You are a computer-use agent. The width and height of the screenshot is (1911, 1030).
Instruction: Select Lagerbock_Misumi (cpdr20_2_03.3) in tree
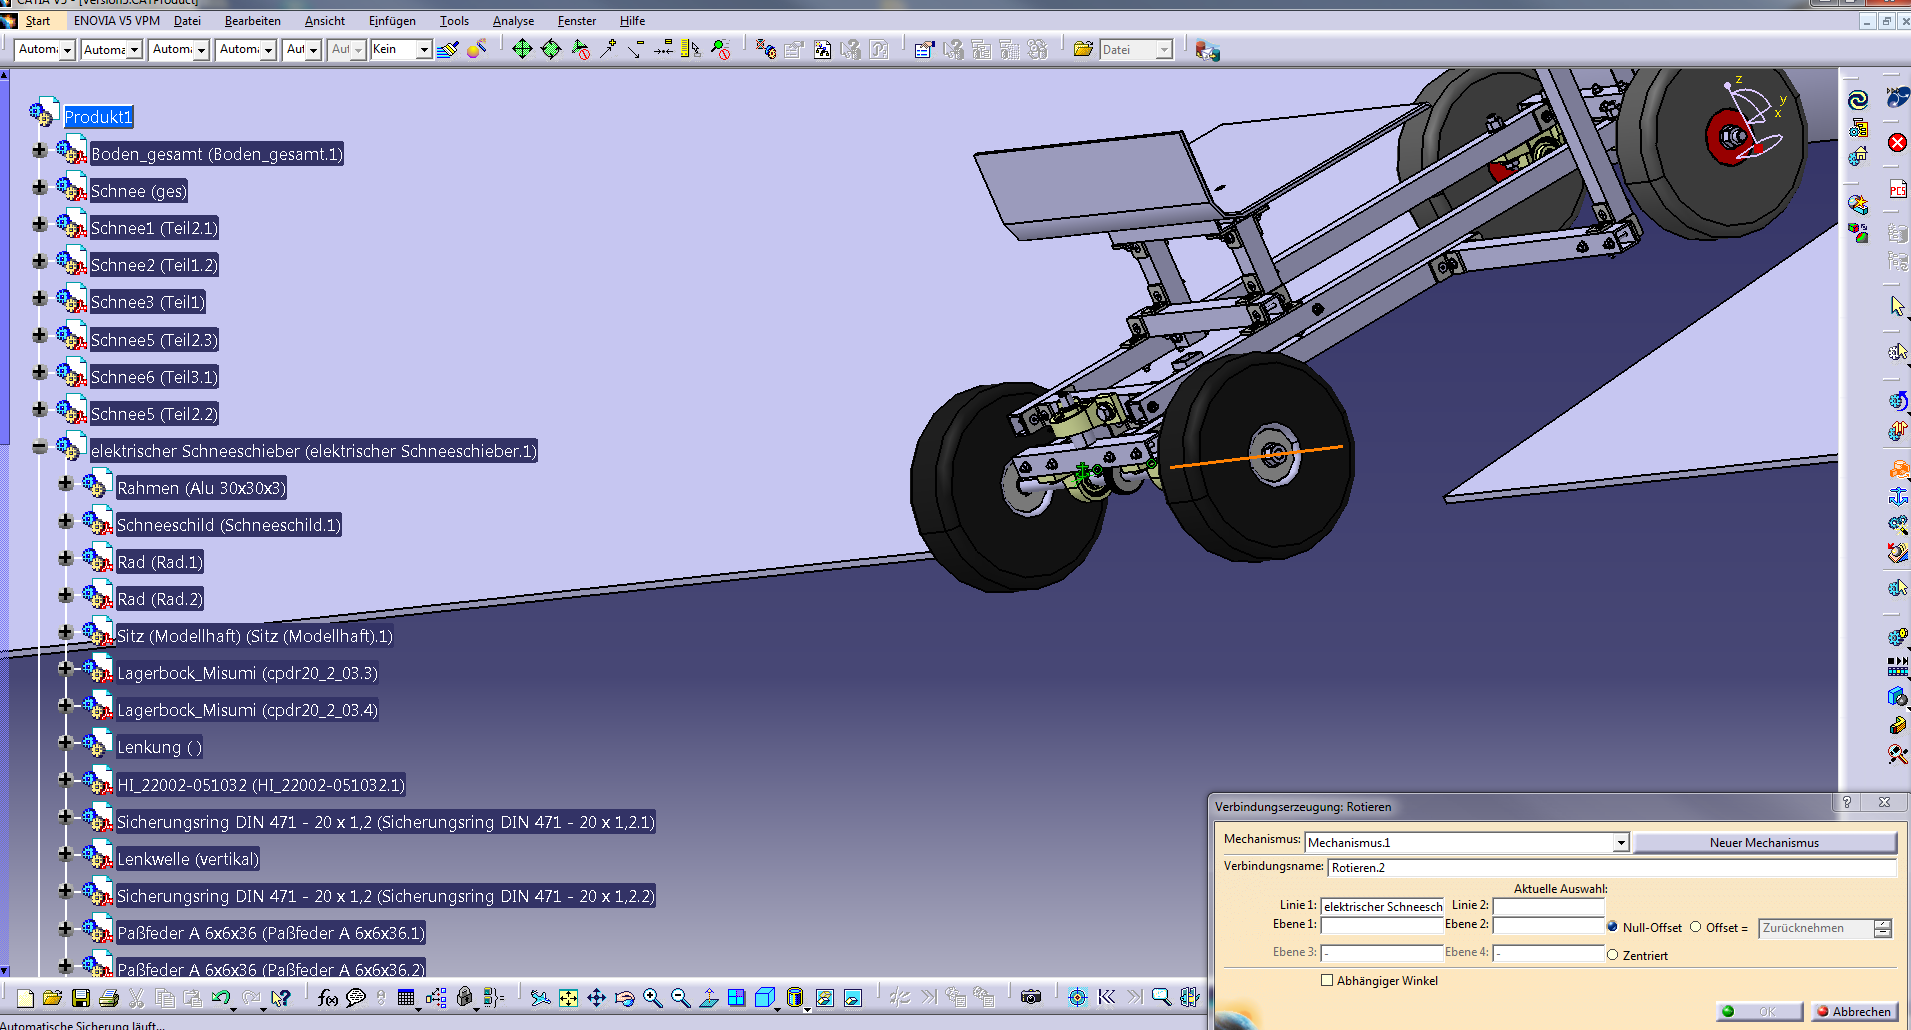247,673
